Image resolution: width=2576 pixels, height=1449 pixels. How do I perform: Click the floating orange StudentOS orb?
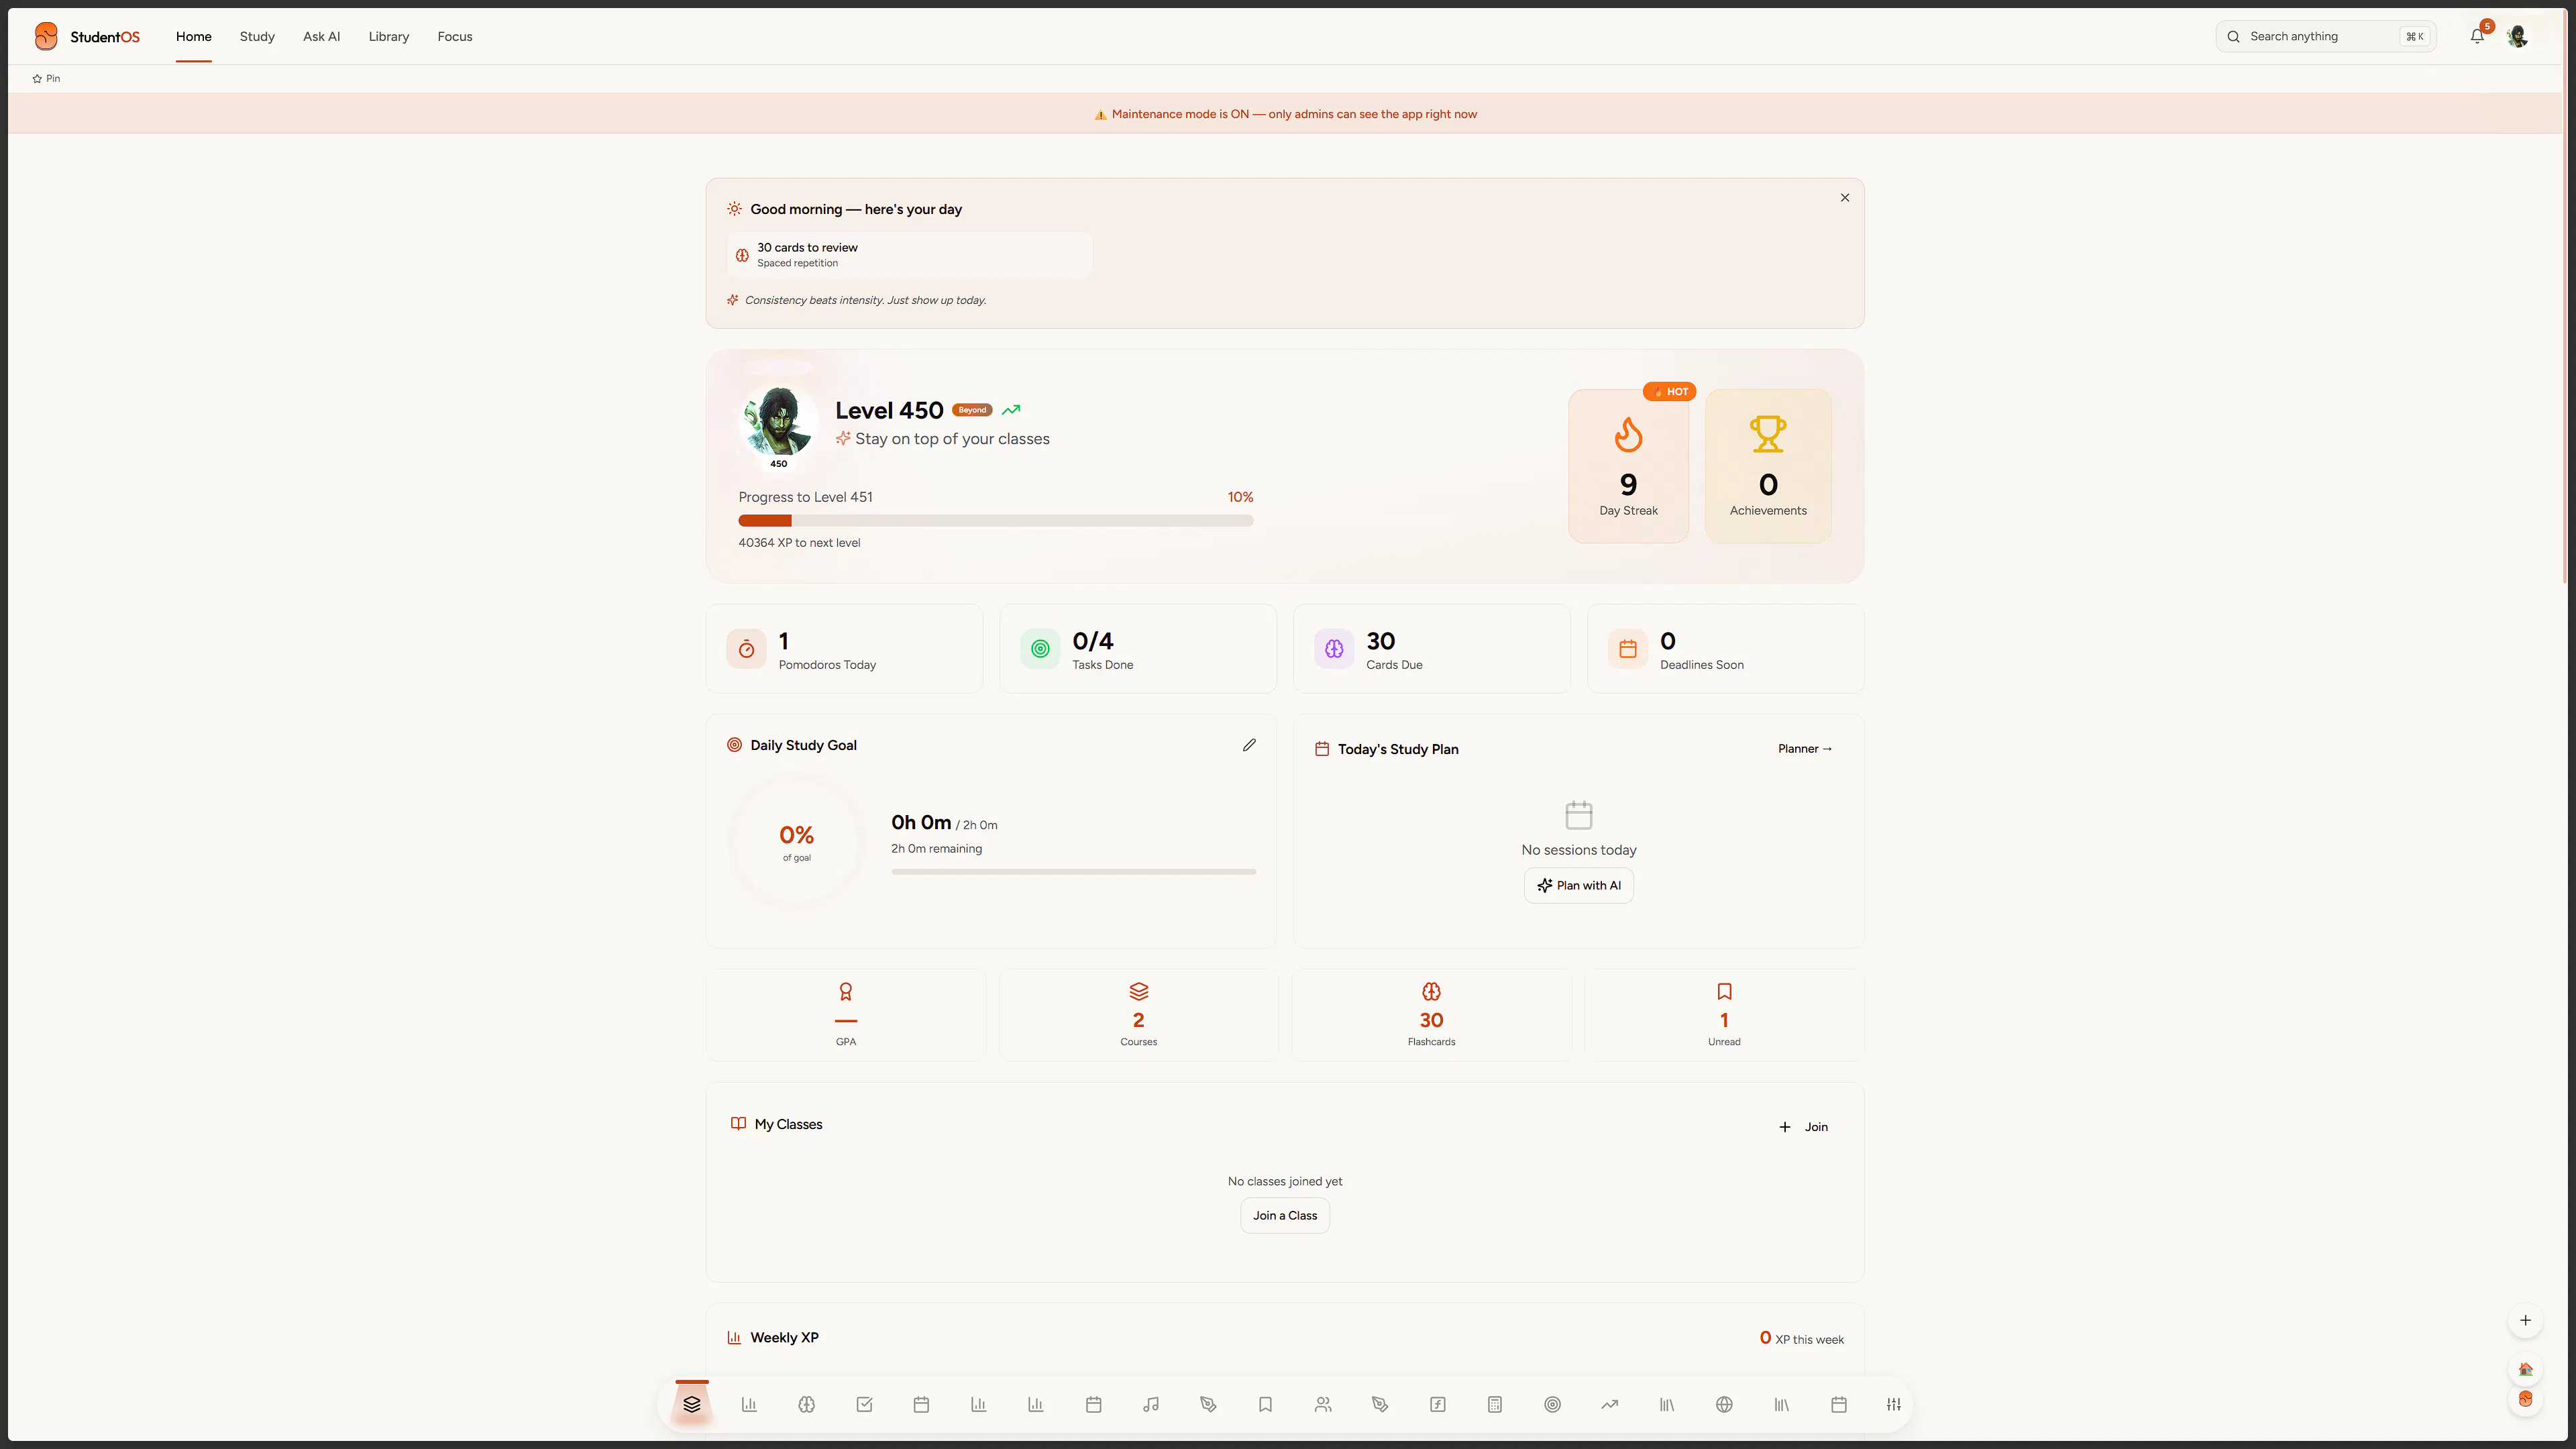2525,1399
